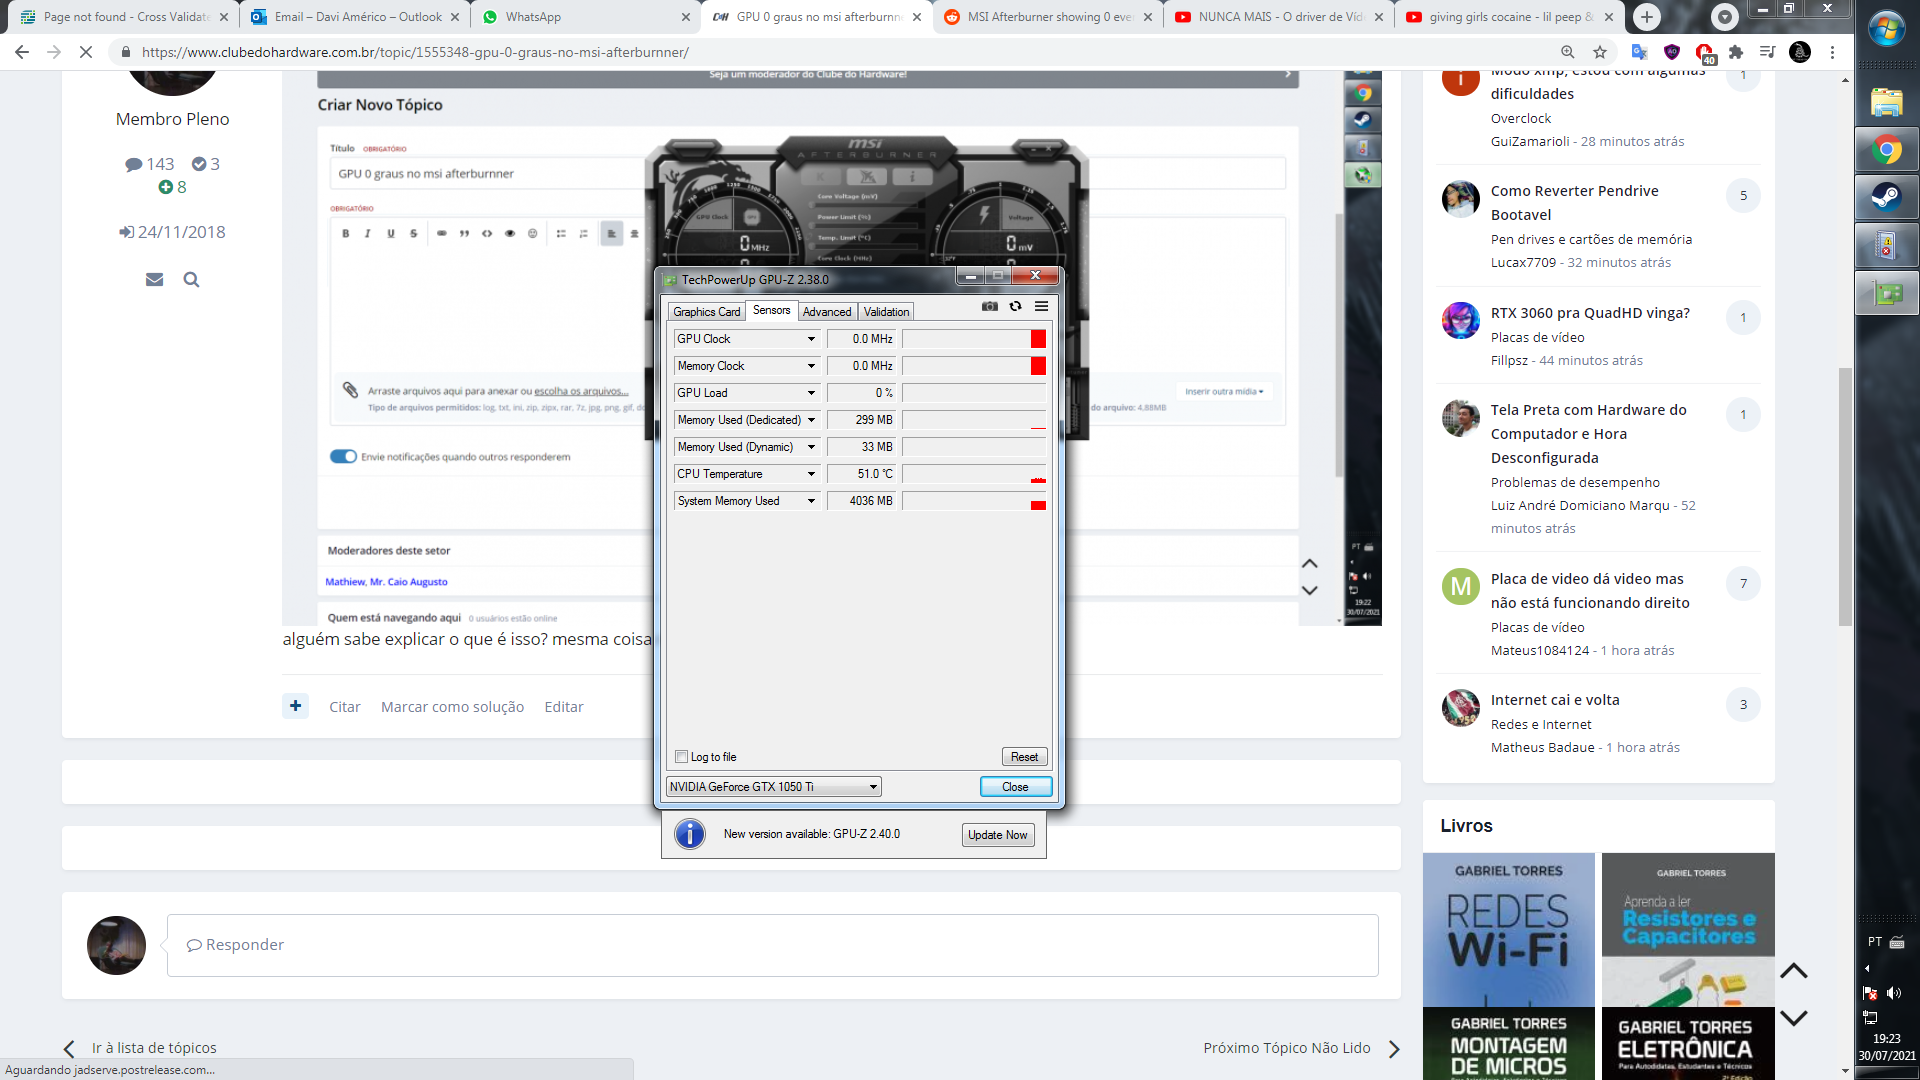Click the page vertical scrollbar

(x=1845, y=497)
